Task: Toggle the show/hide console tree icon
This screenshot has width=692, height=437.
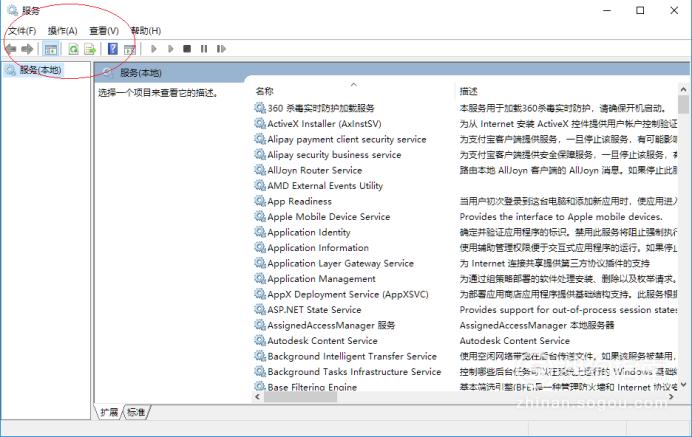Action: click(51, 49)
